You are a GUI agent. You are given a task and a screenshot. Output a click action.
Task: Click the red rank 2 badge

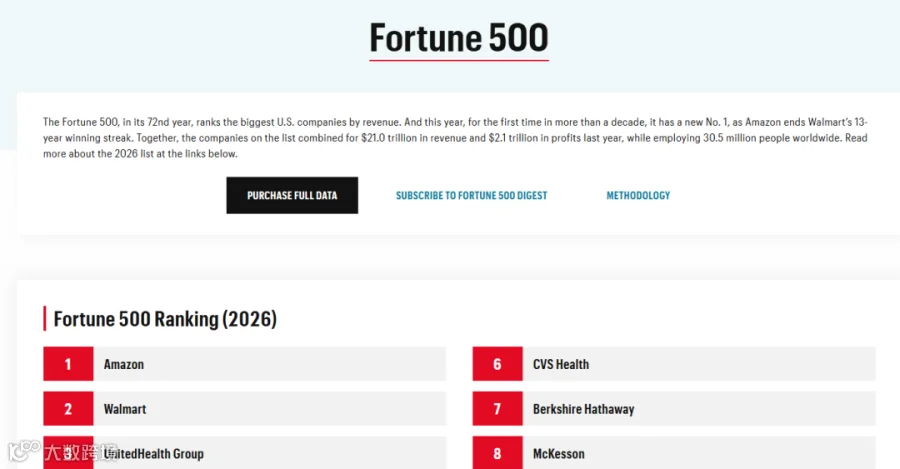point(68,409)
